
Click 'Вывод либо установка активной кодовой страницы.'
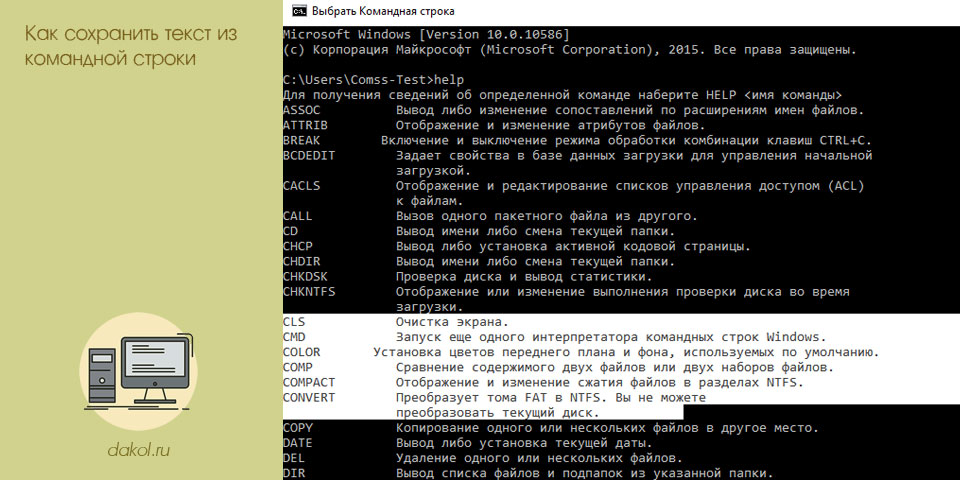point(573,247)
